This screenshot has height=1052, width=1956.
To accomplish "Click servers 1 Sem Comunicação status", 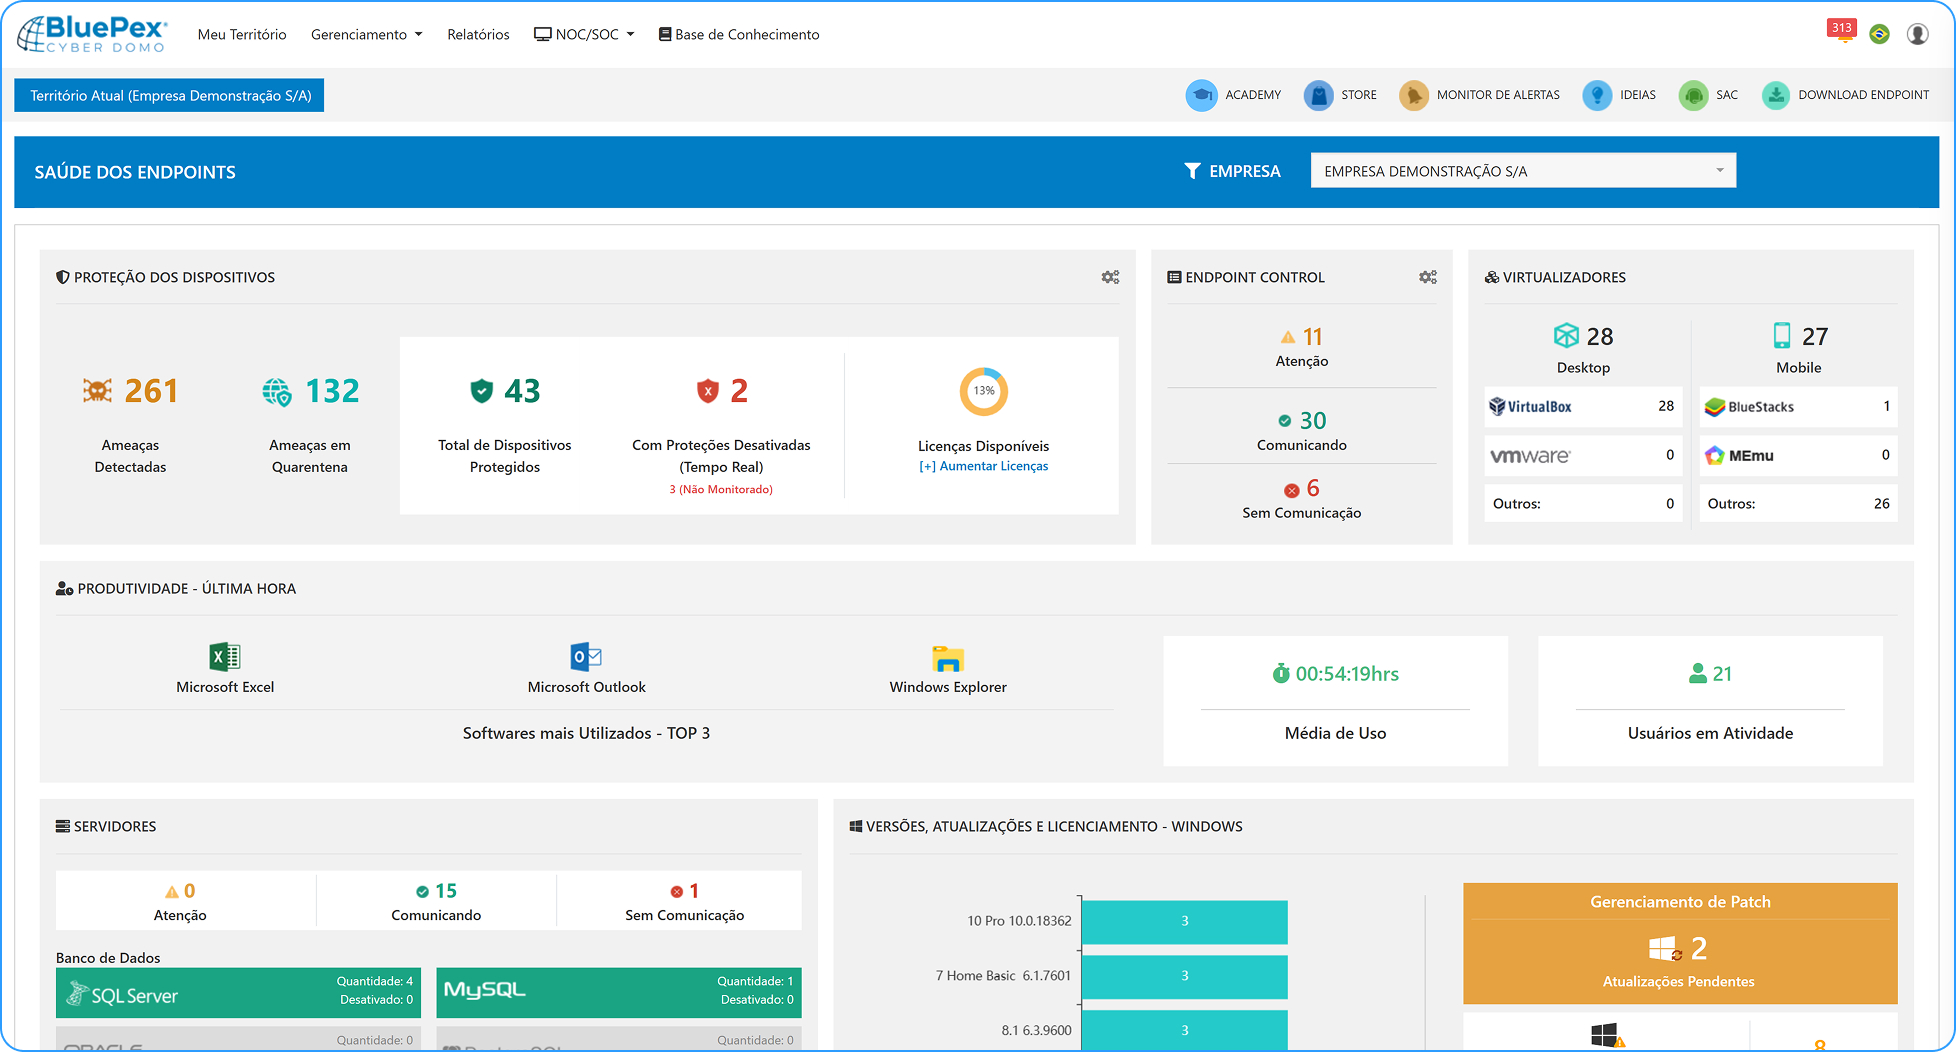I will [x=685, y=901].
